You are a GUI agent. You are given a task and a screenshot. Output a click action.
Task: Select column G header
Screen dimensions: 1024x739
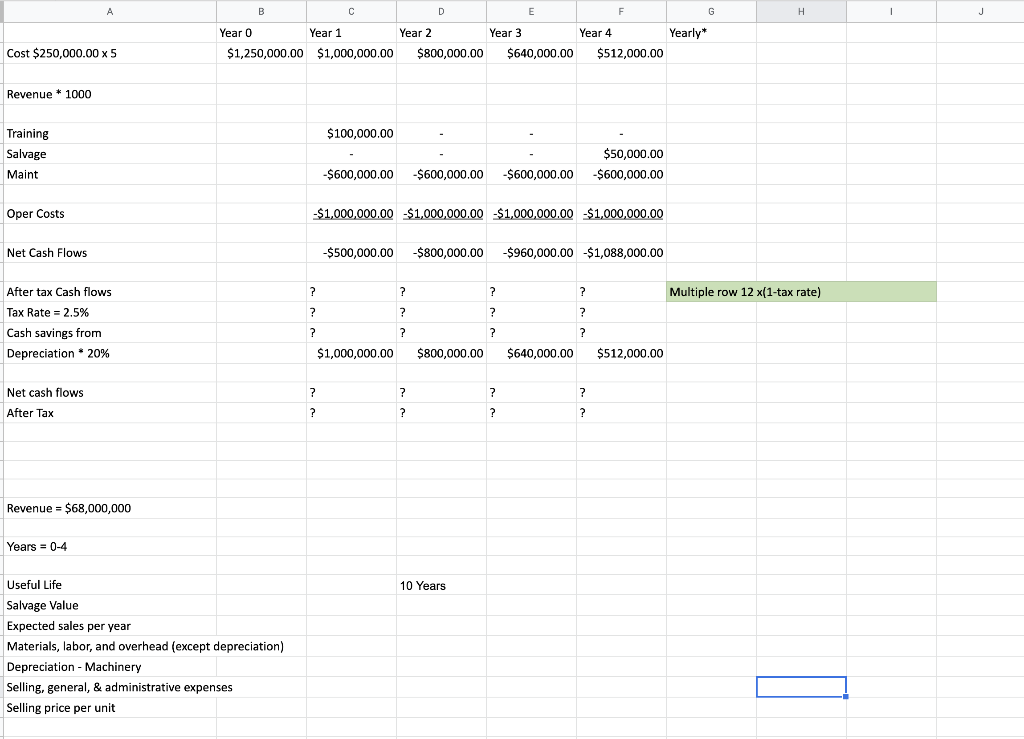click(x=712, y=11)
